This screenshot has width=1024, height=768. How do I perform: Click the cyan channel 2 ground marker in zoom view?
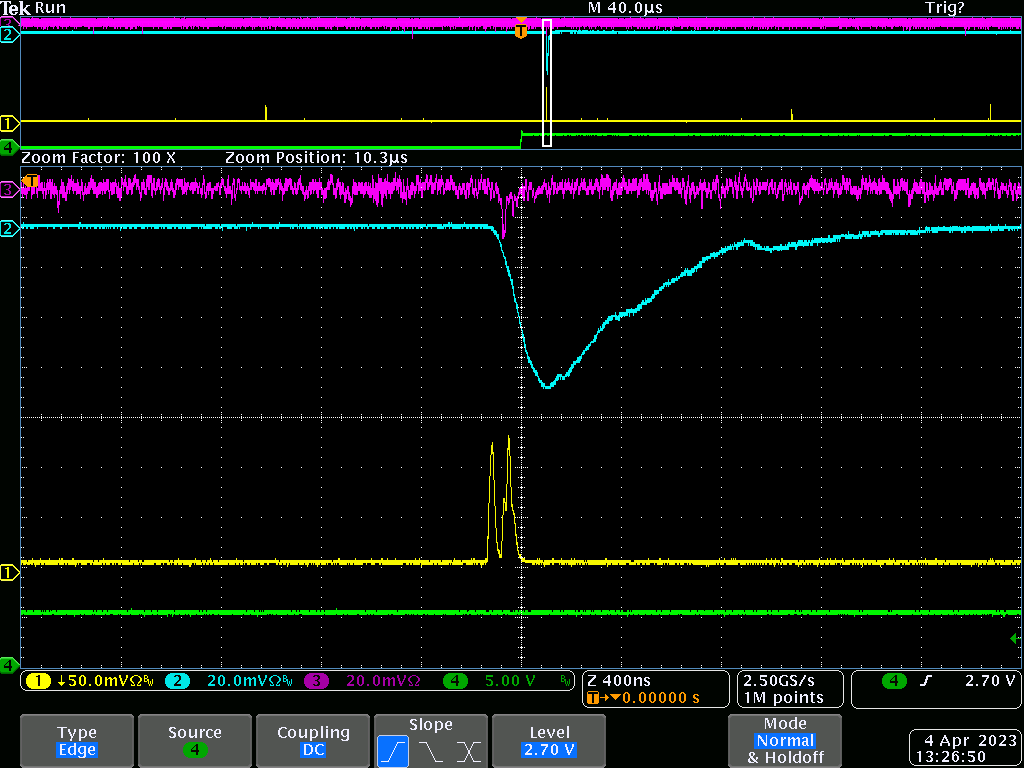[10, 229]
